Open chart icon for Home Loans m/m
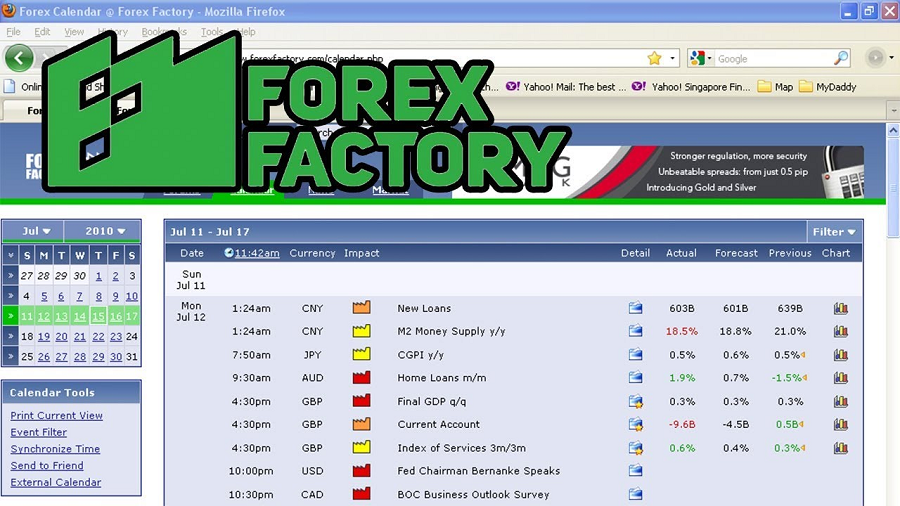 point(840,377)
